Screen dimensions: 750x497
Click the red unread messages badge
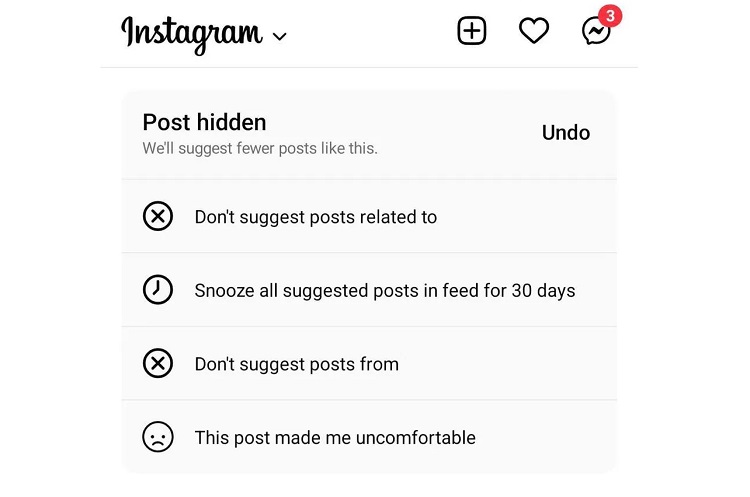(x=610, y=16)
